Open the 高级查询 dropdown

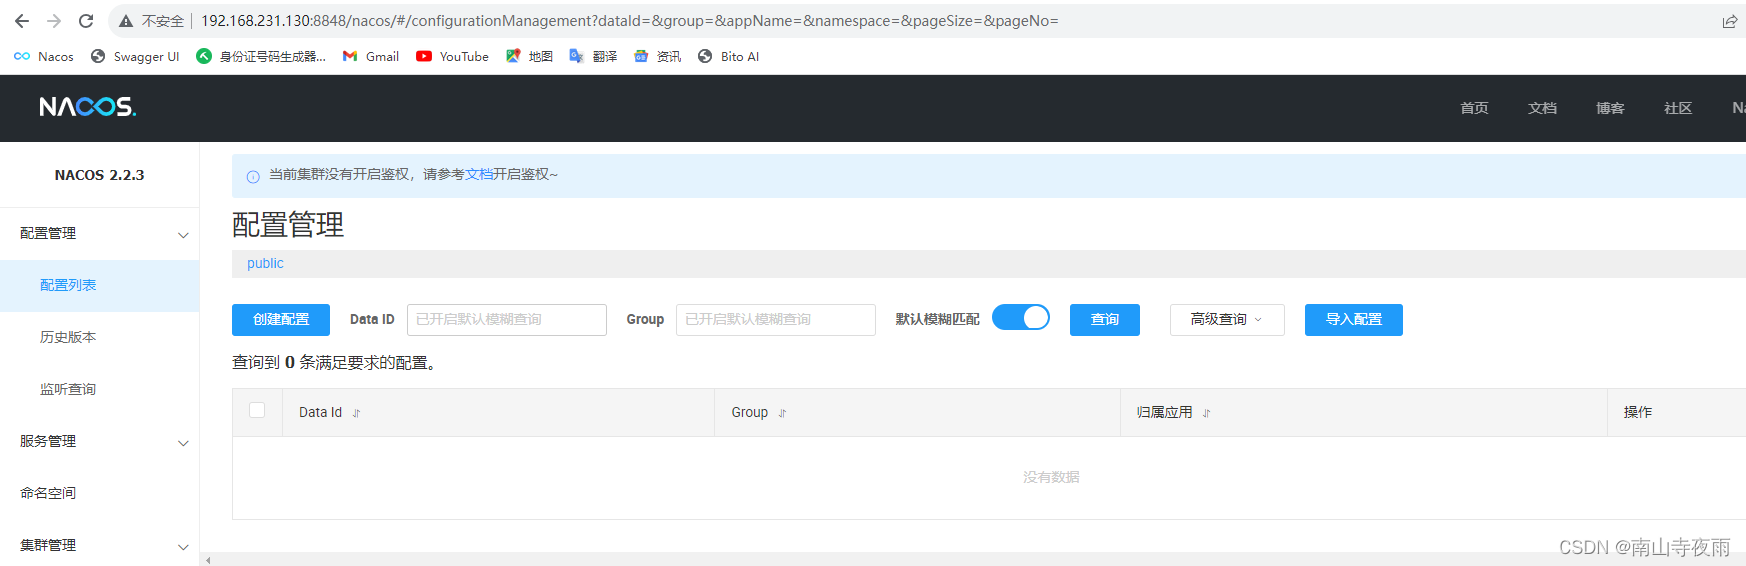pyautogui.click(x=1227, y=320)
